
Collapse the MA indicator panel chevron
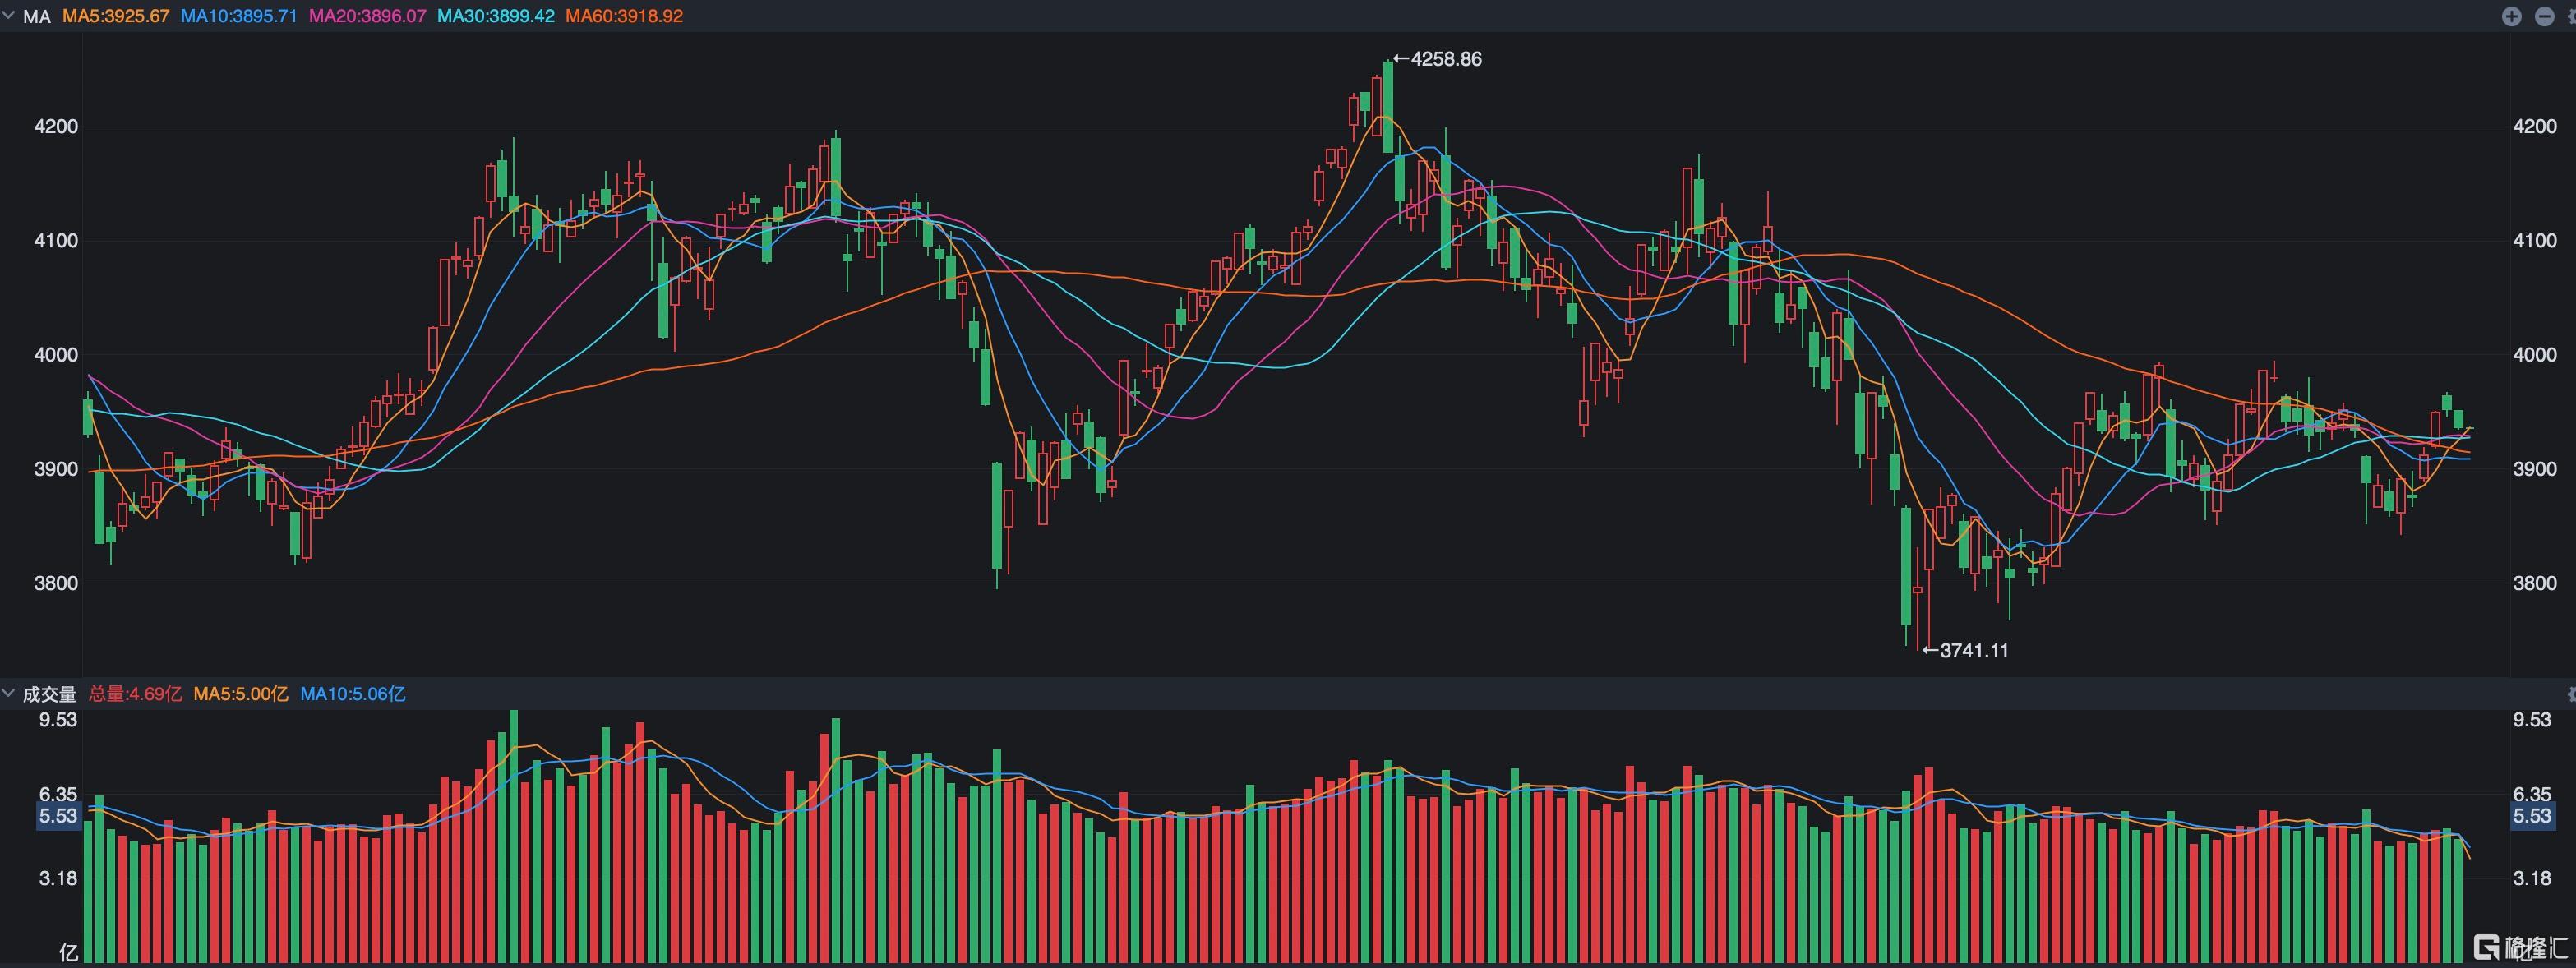click(9, 16)
